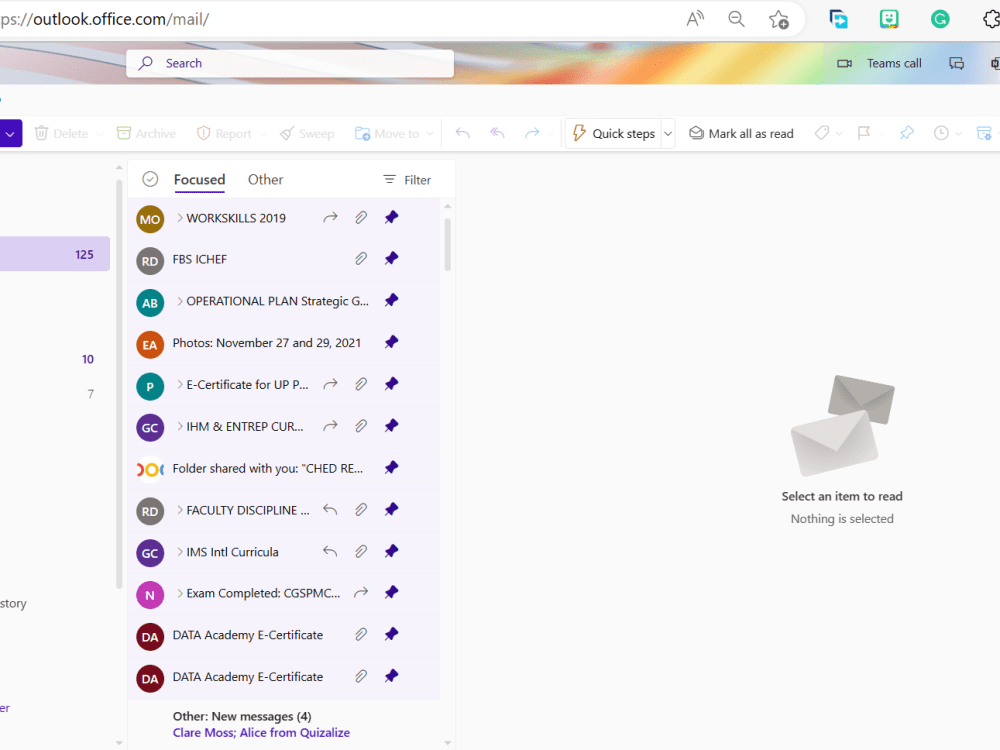Expand the IHM & ENTREP CUR conversation

coord(180,426)
